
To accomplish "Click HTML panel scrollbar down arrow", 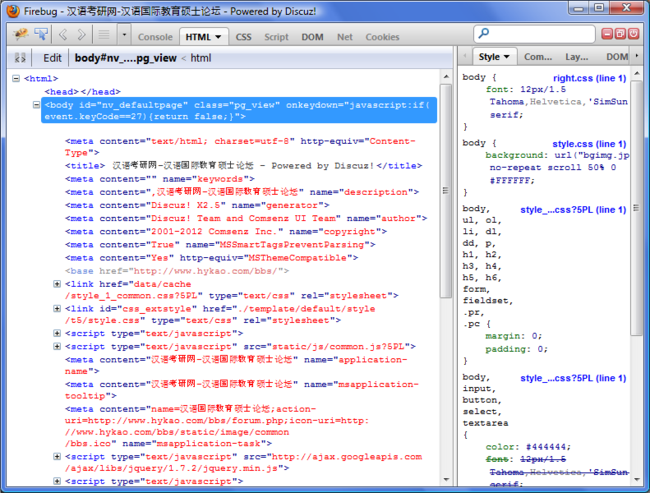I will 446,480.
